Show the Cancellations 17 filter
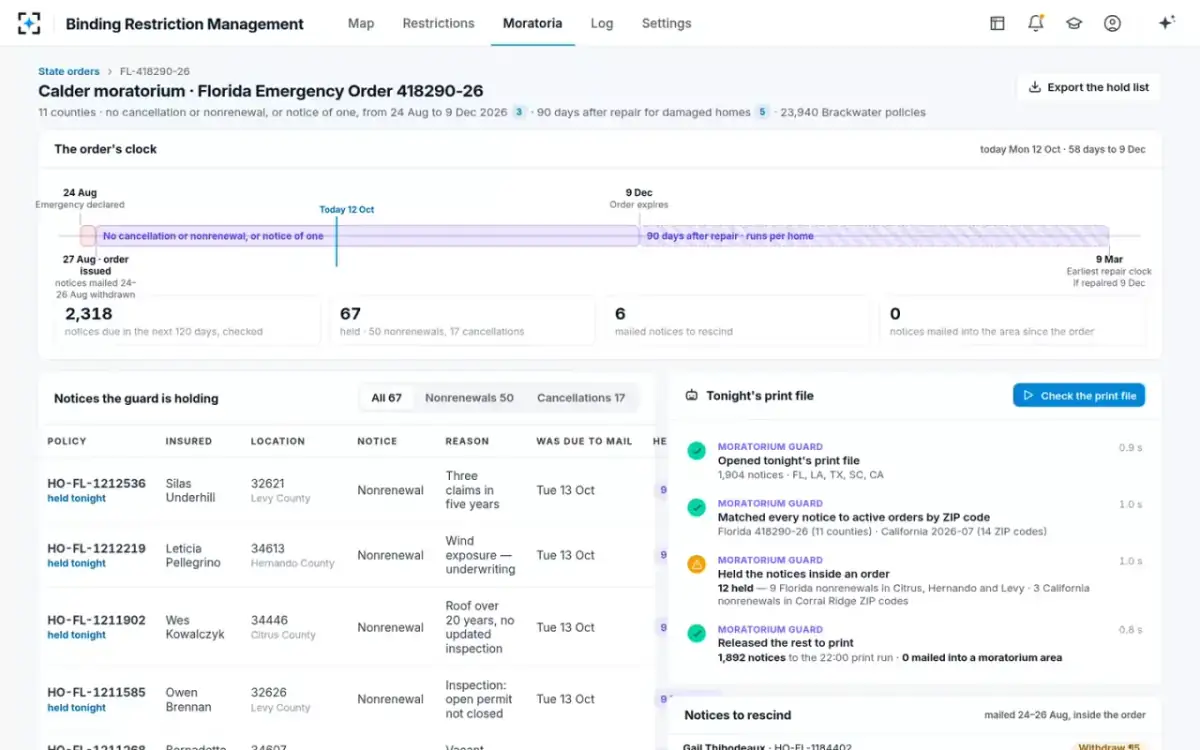Image resolution: width=1200 pixels, height=750 pixels. [x=581, y=398]
